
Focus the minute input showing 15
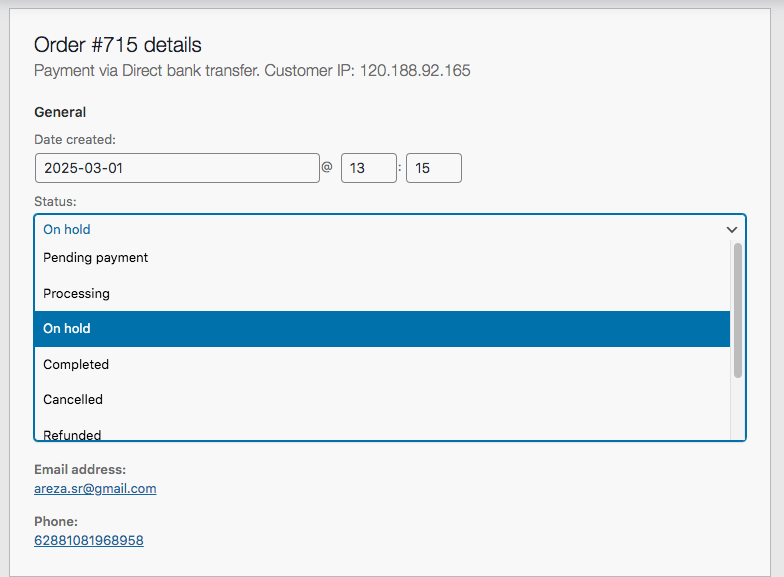(x=433, y=168)
